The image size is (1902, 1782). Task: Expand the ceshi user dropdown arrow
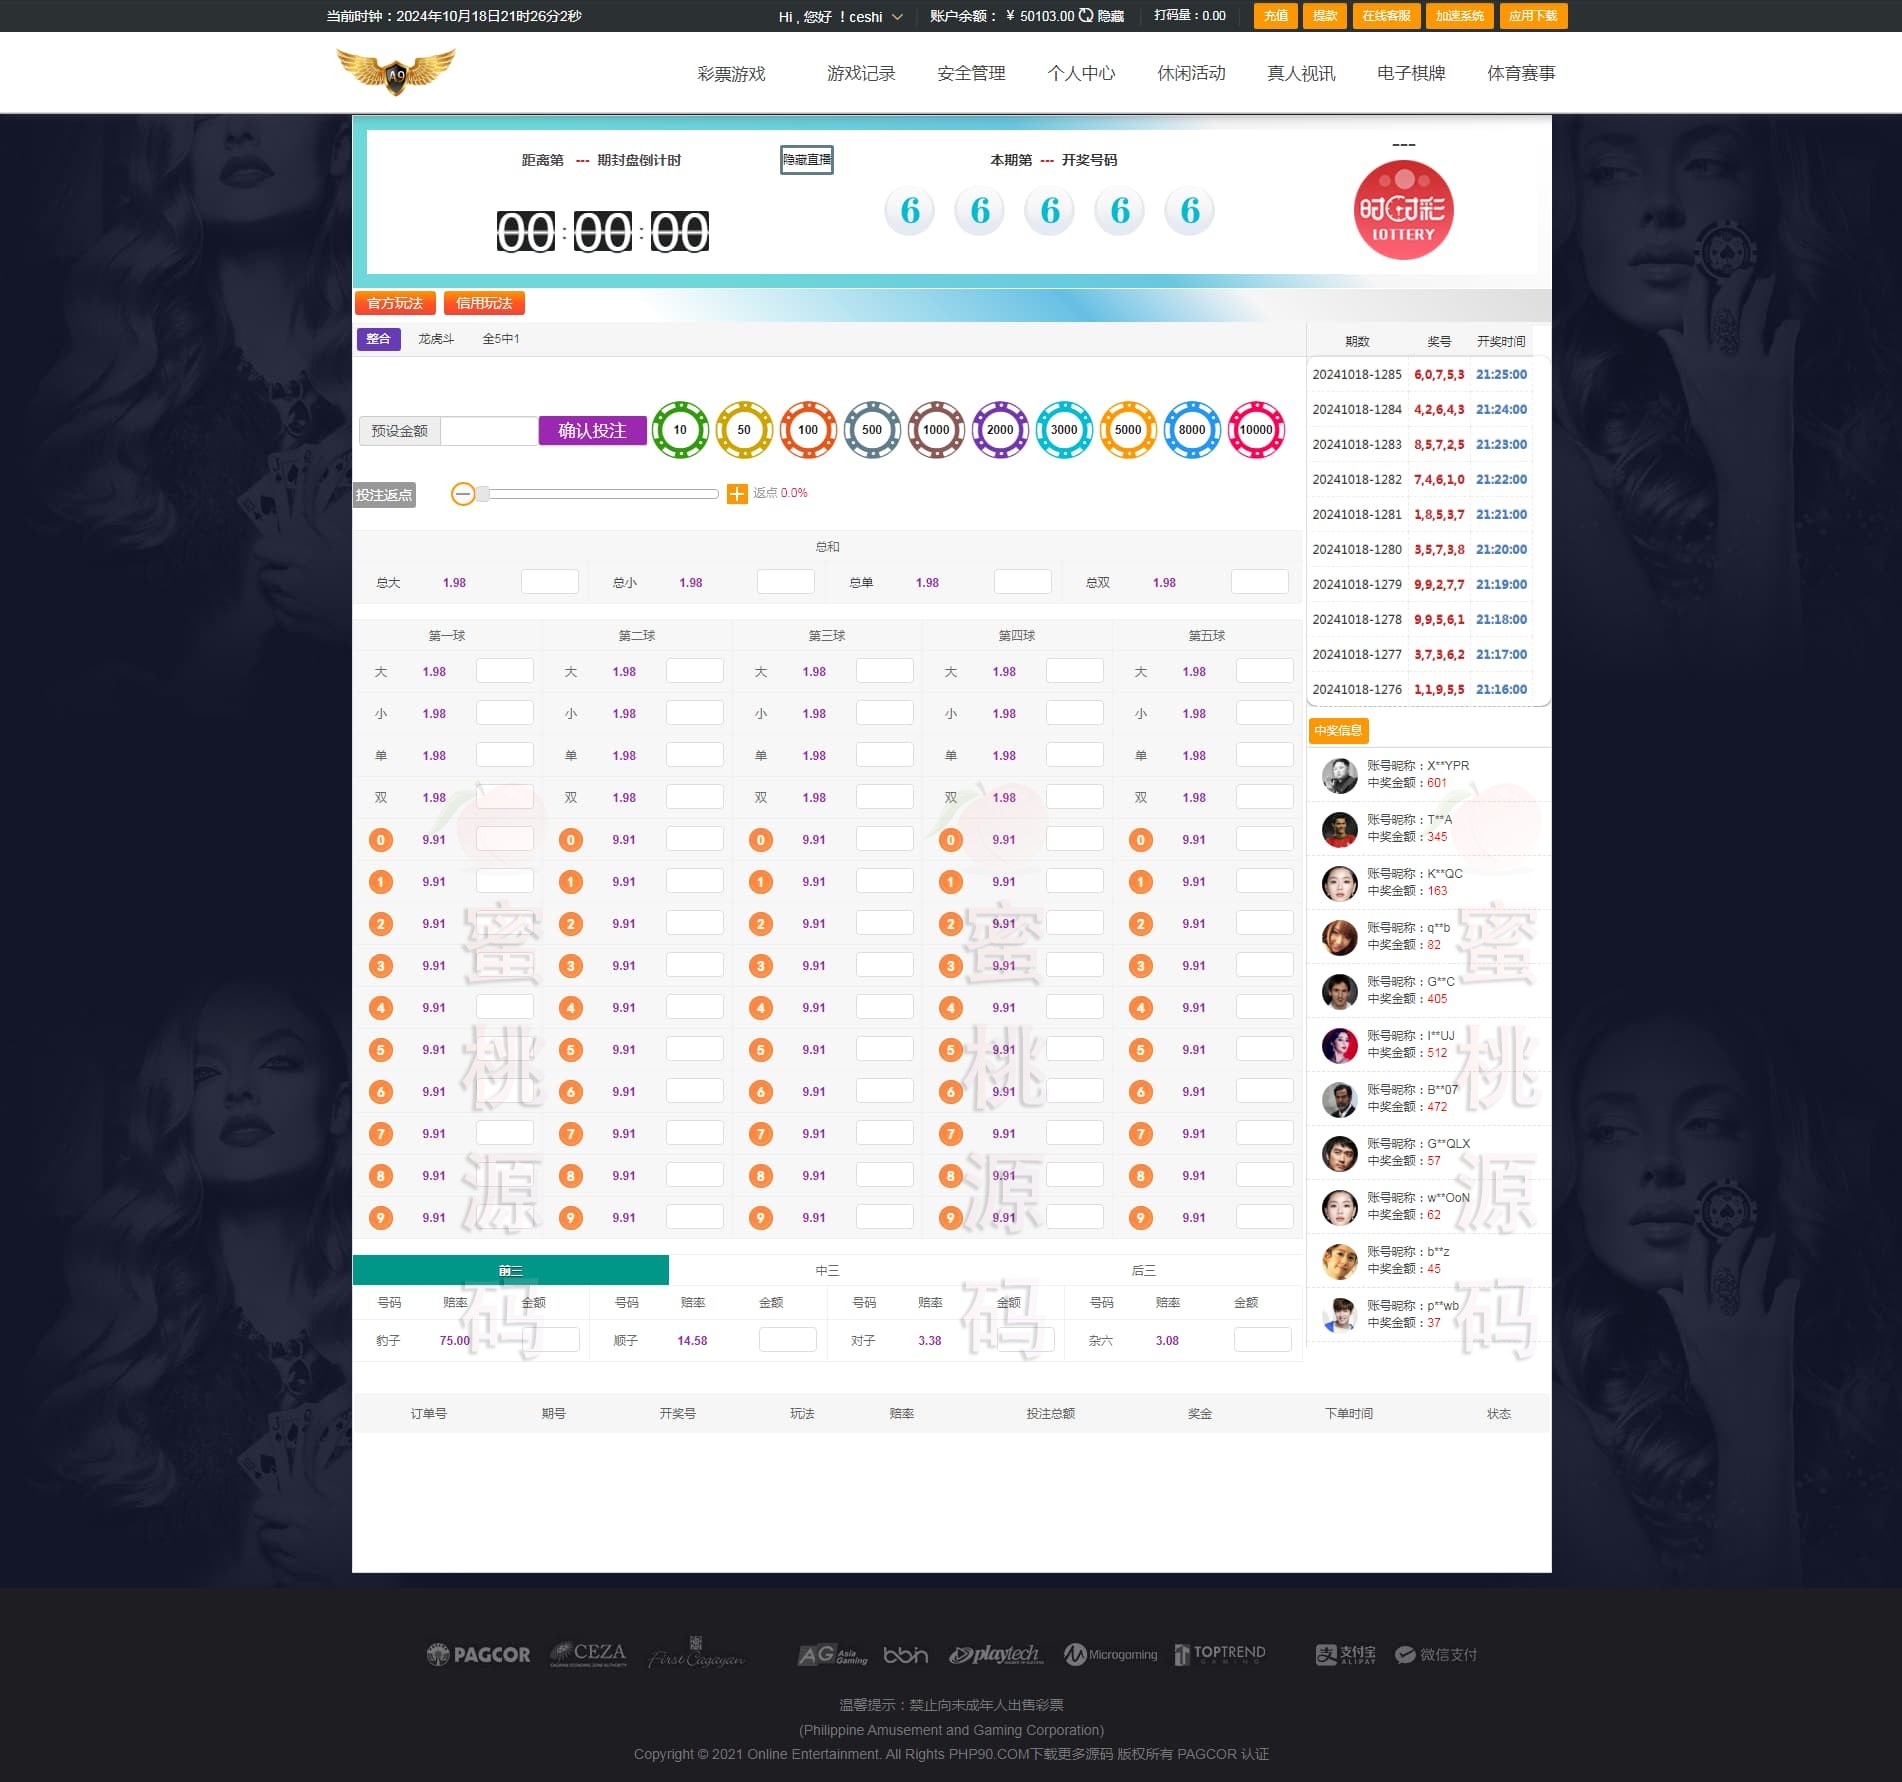[x=897, y=17]
